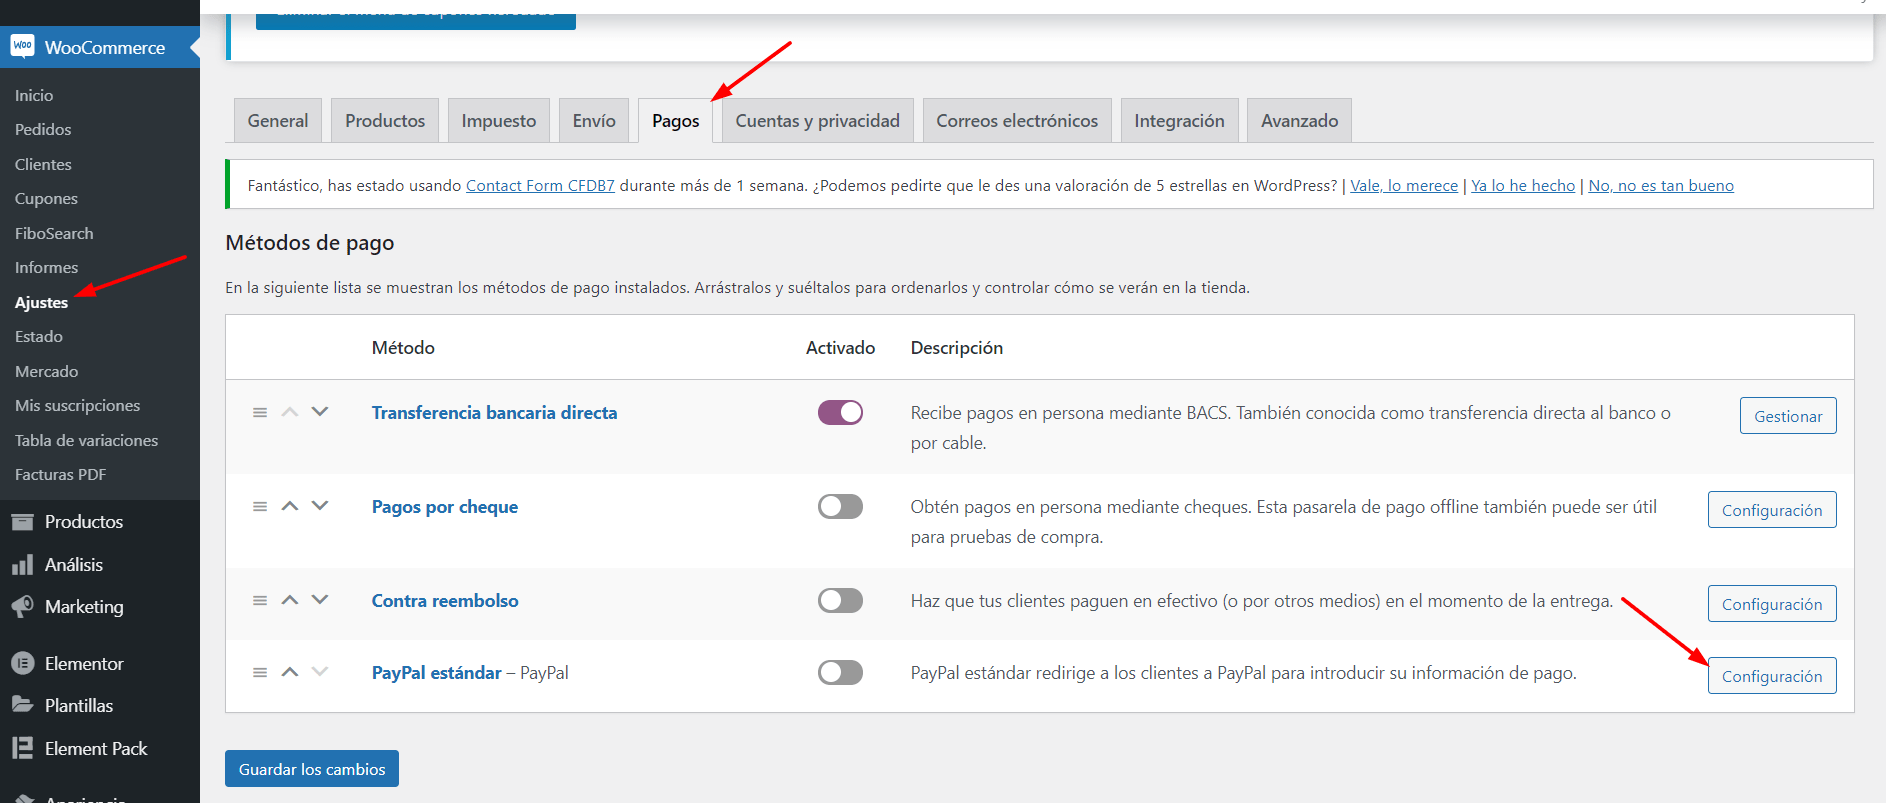This screenshot has width=1886, height=803.
Task: Disable the Transferencia bancaria directa toggle
Action: (x=840, y=412)
